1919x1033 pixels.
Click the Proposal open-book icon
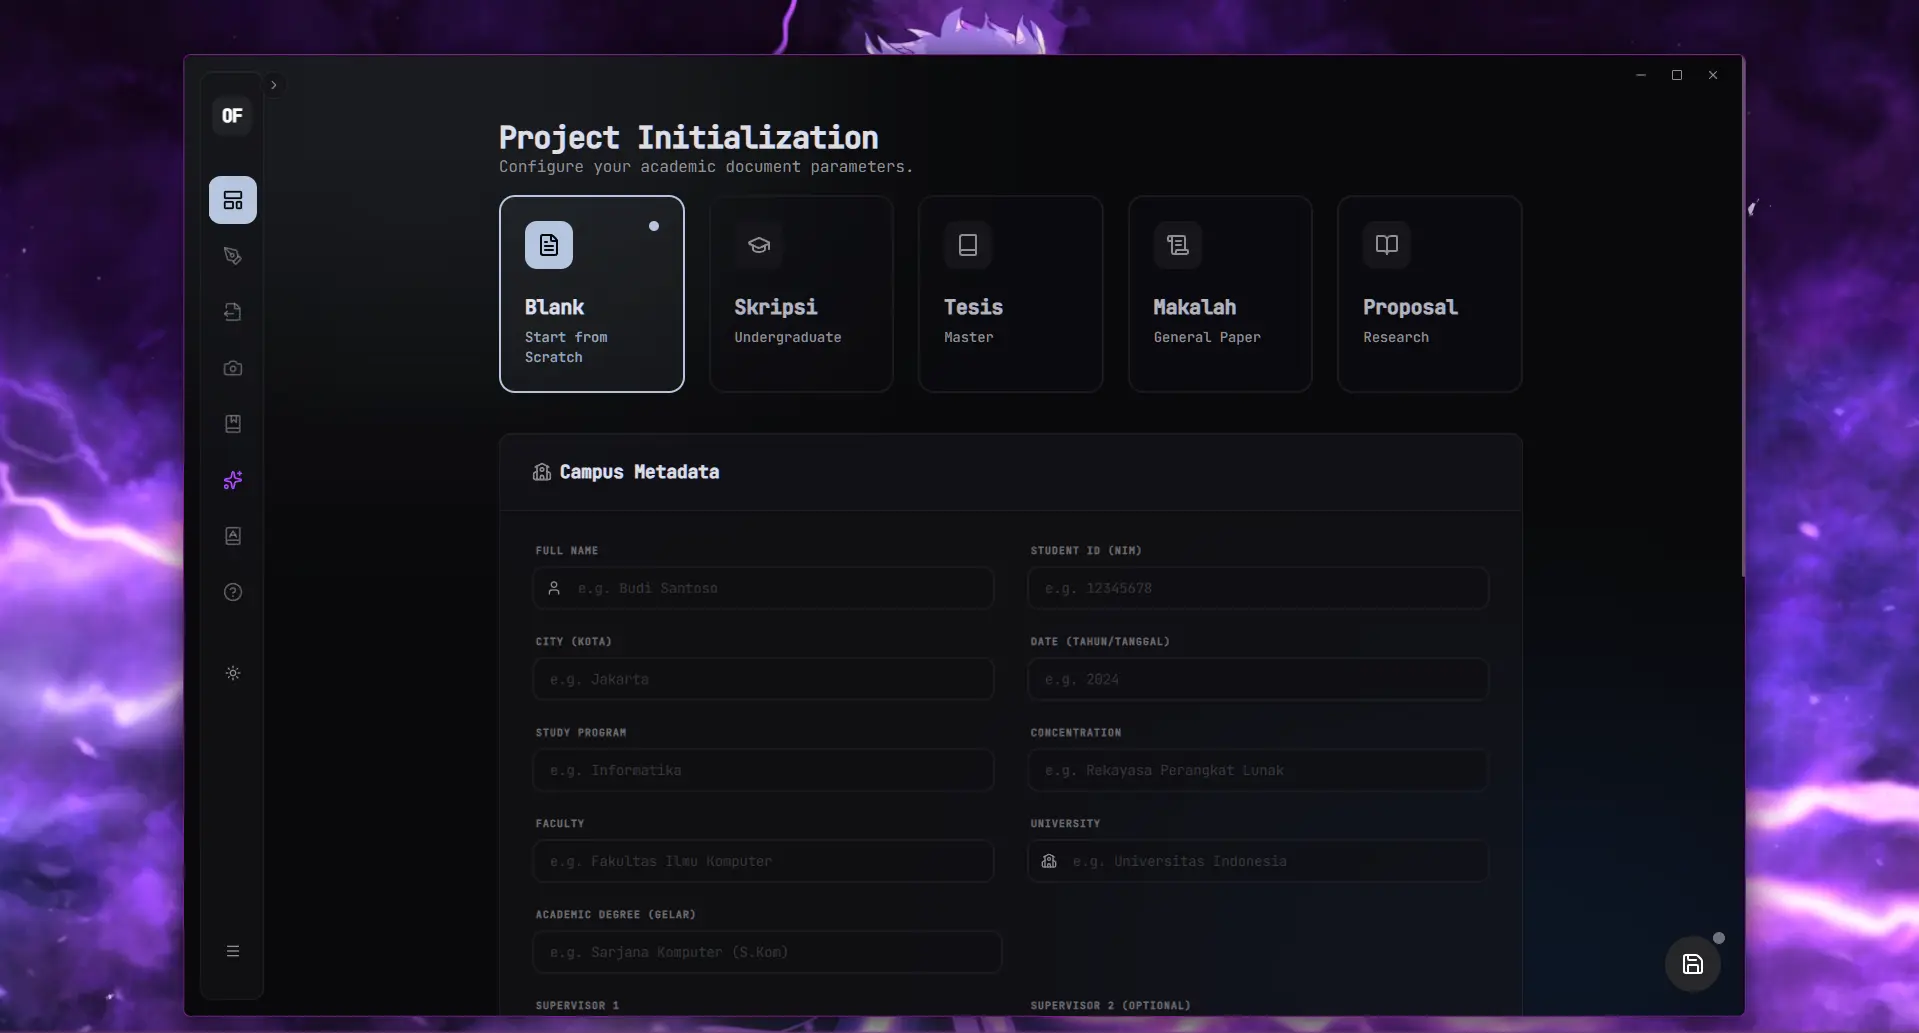pyautogui.click(x=1387, y=245)
